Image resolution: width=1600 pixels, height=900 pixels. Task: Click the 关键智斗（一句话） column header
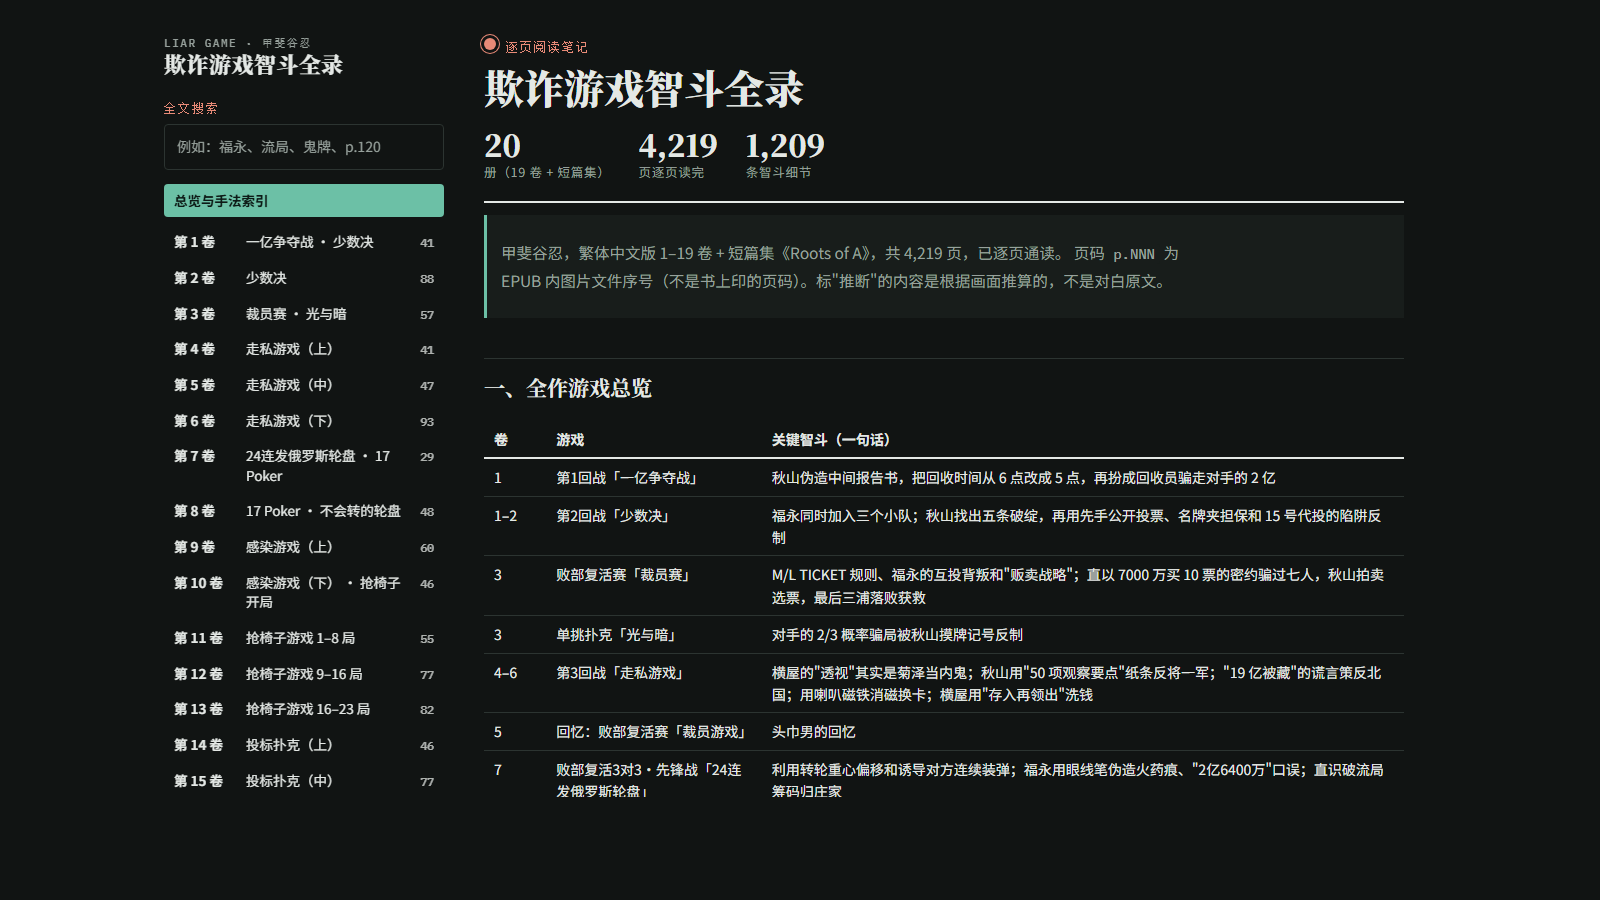point(831,440)
